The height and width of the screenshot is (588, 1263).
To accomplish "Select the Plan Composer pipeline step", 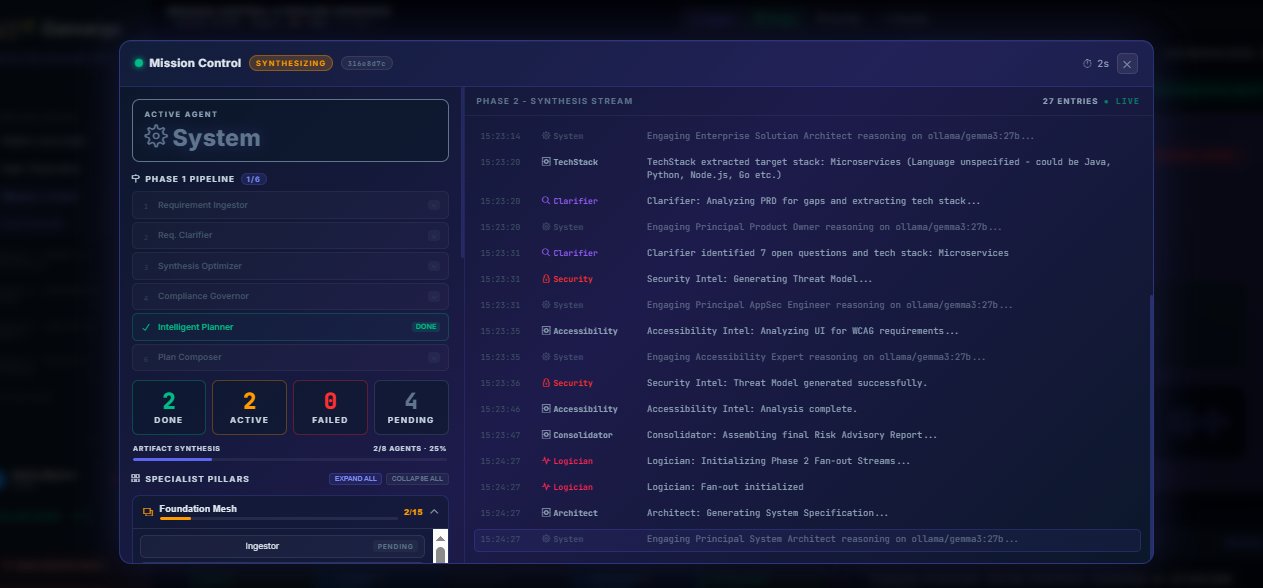I will 290,357.
